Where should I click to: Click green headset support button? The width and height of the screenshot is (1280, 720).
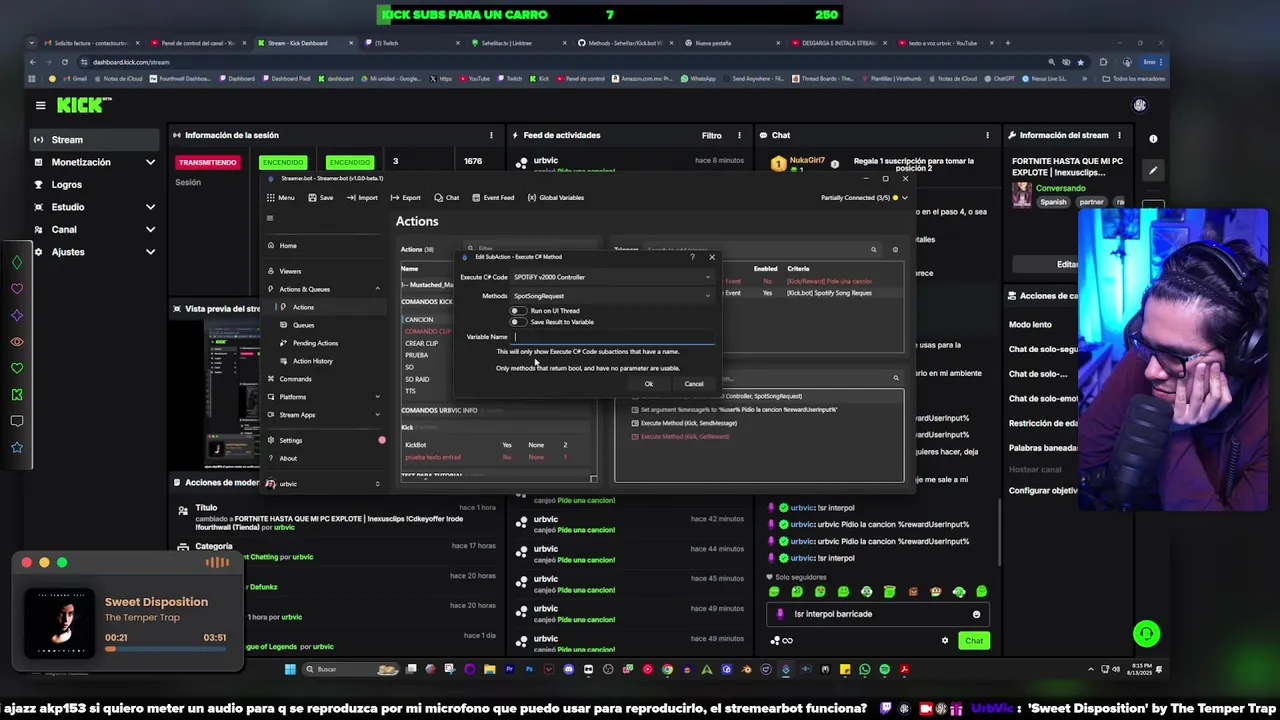[x=1147, y=634]
